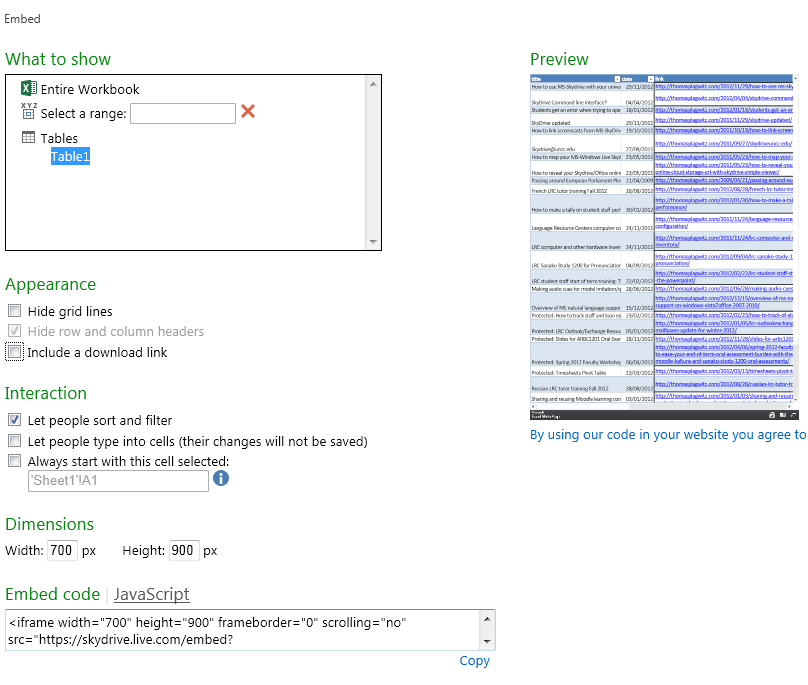Open the agreement link under the preview

click(x=667, y=435)
